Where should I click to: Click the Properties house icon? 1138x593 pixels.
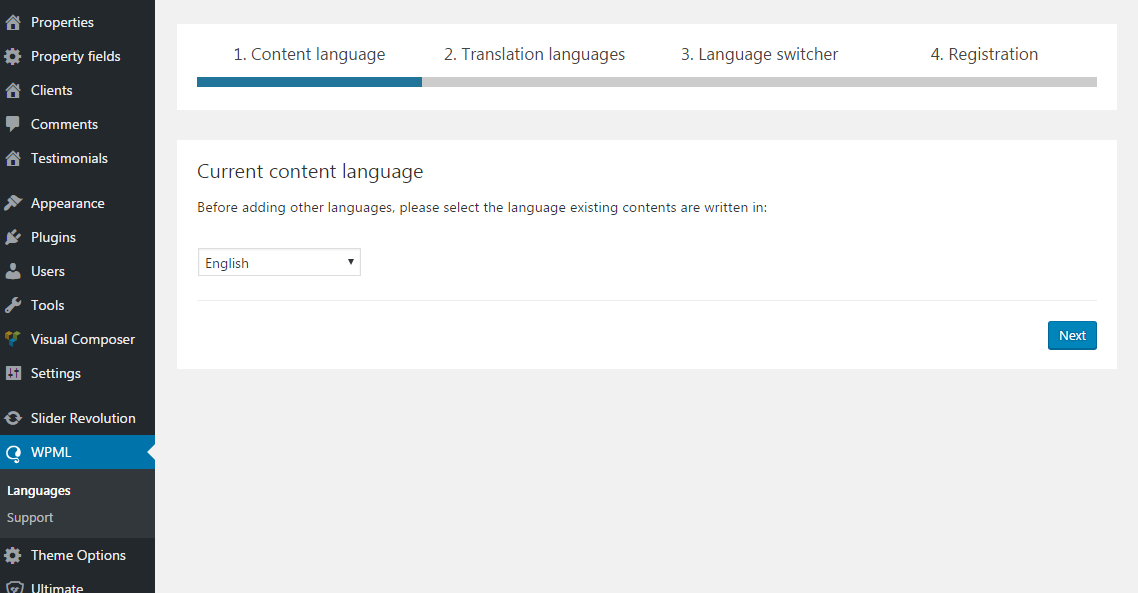[13, 23]
